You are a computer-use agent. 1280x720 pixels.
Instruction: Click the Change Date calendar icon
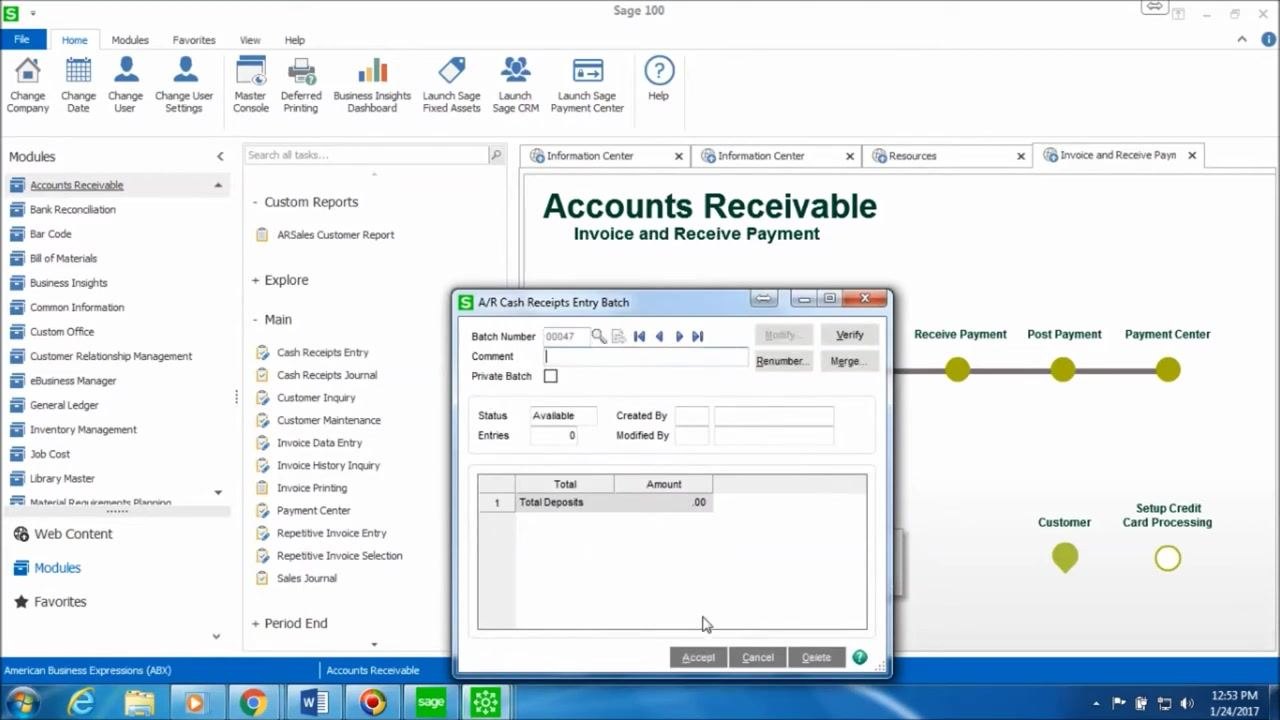(x=78, y=71)
